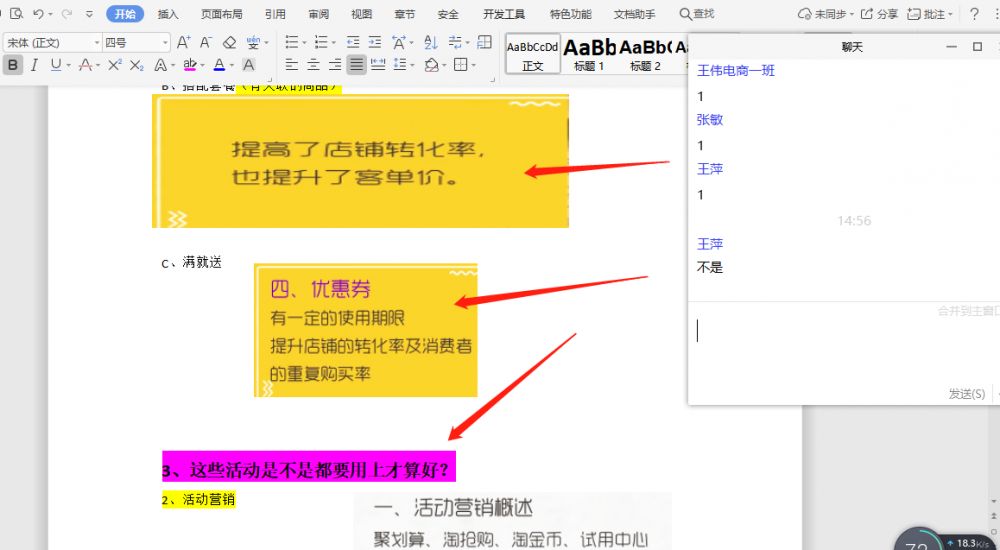The image size is (1000, 550).
Task: Insert a bulleted list
Action: tap(292, 43)
